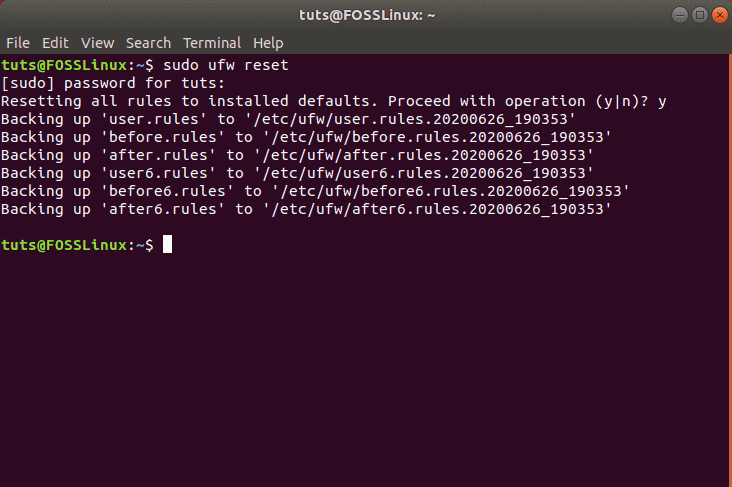Viewport: 732px width, 487px height.
Task: Click the white cursor block at the prompt
Action: pos(167,245)
